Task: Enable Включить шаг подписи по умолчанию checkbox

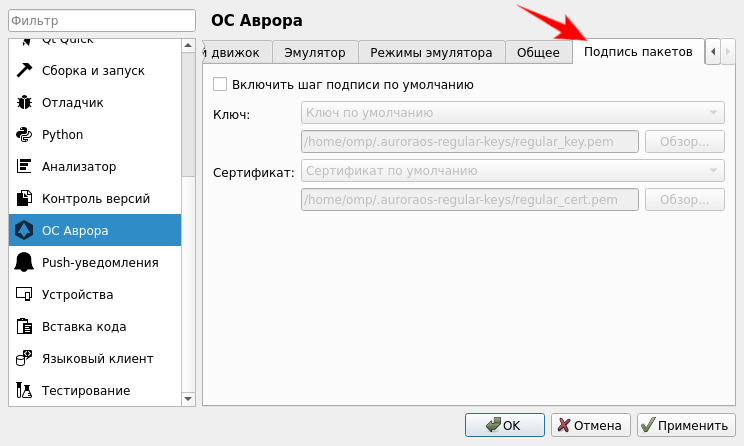Action: (221, 86)
